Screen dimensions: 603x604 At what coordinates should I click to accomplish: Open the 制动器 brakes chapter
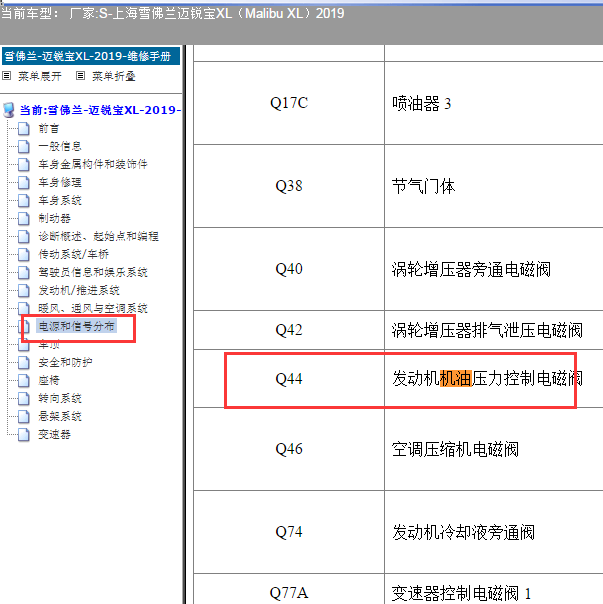(54, 218)
